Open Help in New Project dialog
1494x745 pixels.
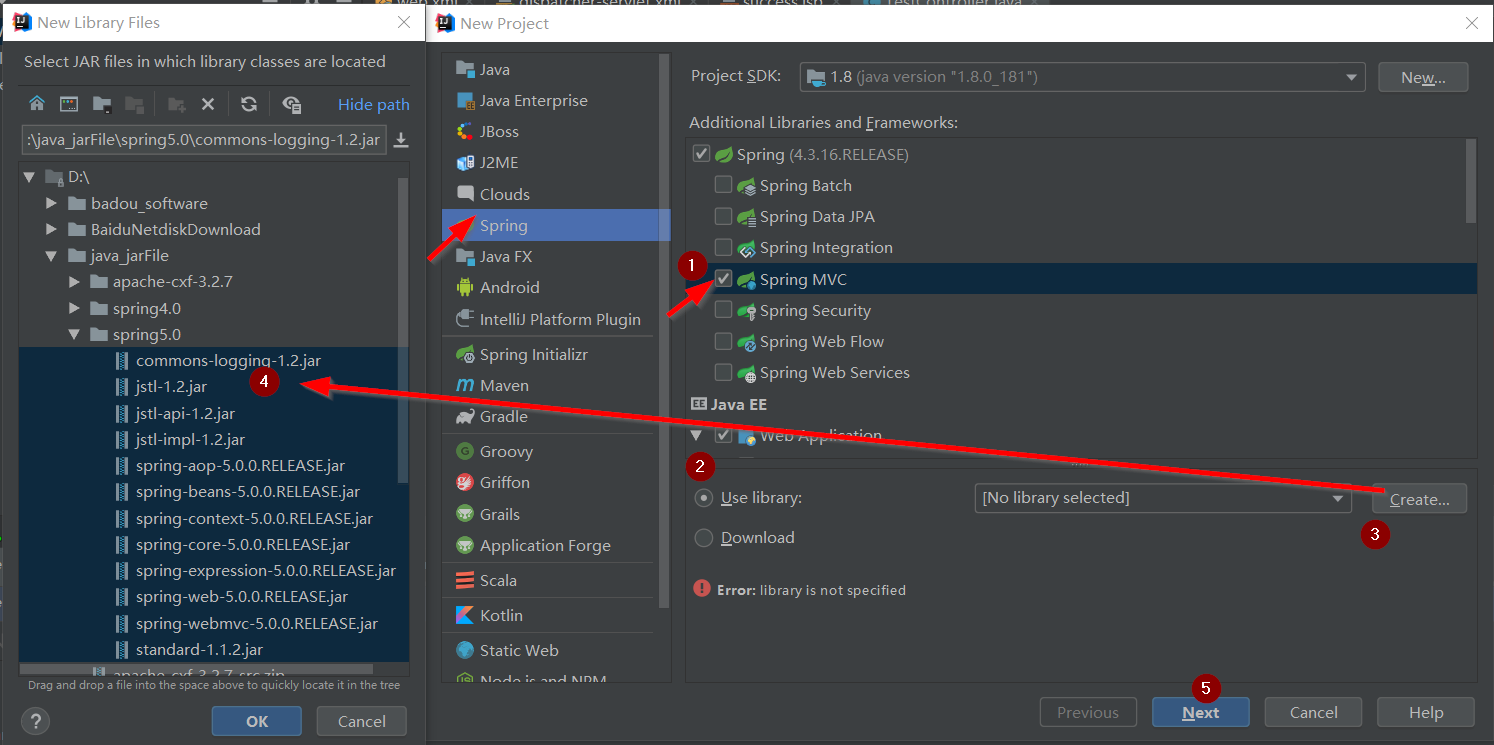(x=1425, y=712)
